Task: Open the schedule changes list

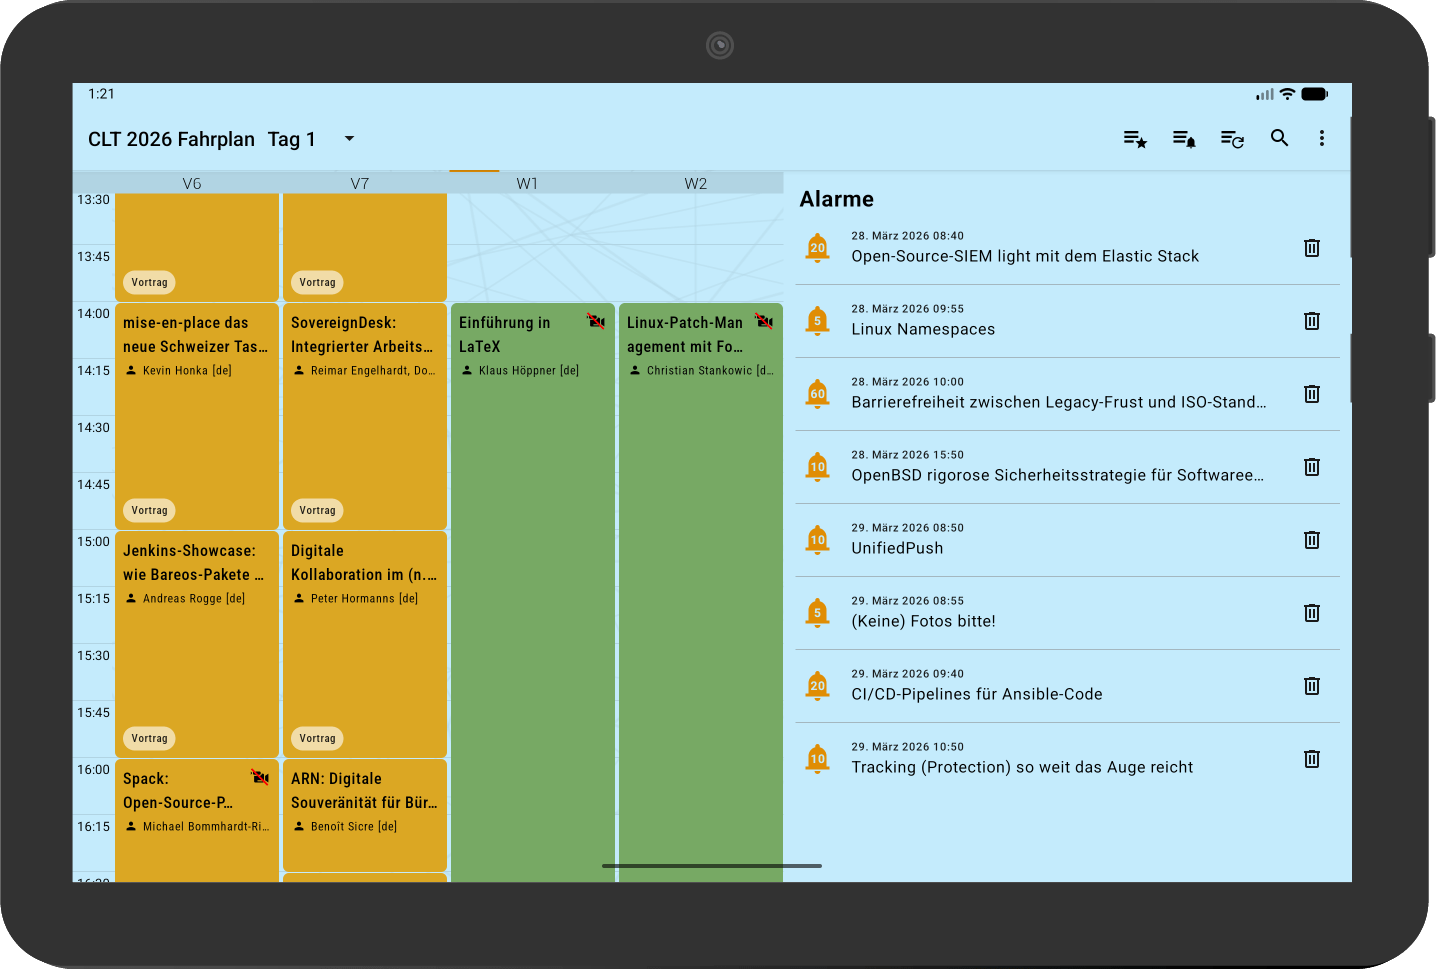Action: point(1232,139)
